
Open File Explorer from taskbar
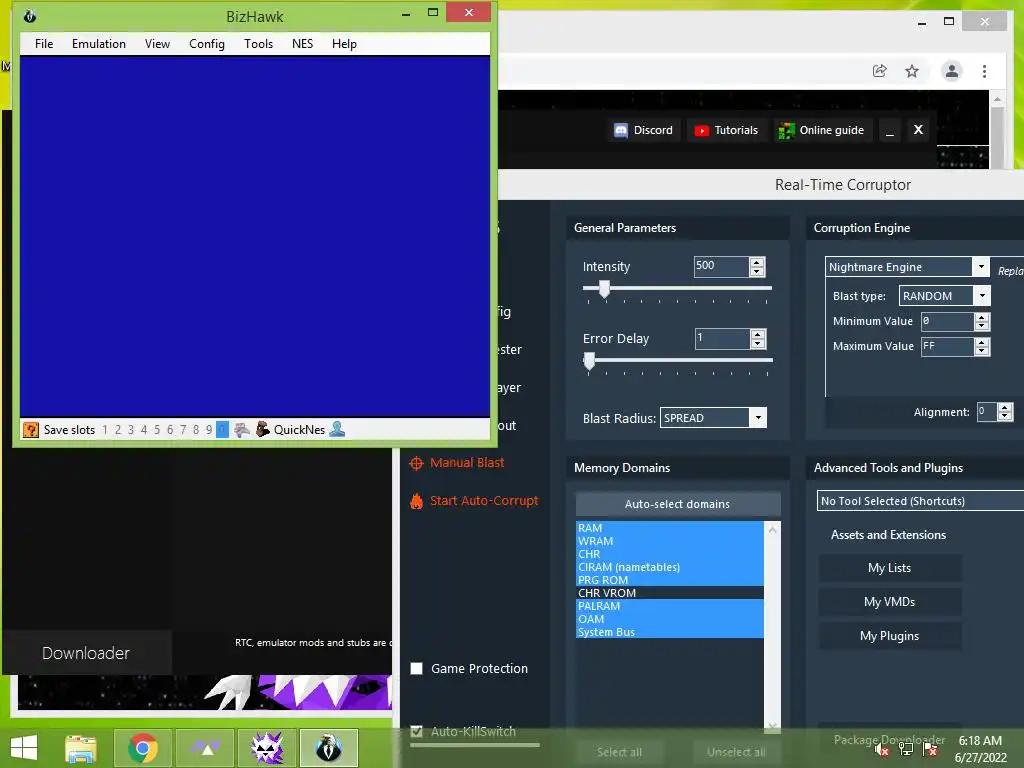click(x=81, y=748)
